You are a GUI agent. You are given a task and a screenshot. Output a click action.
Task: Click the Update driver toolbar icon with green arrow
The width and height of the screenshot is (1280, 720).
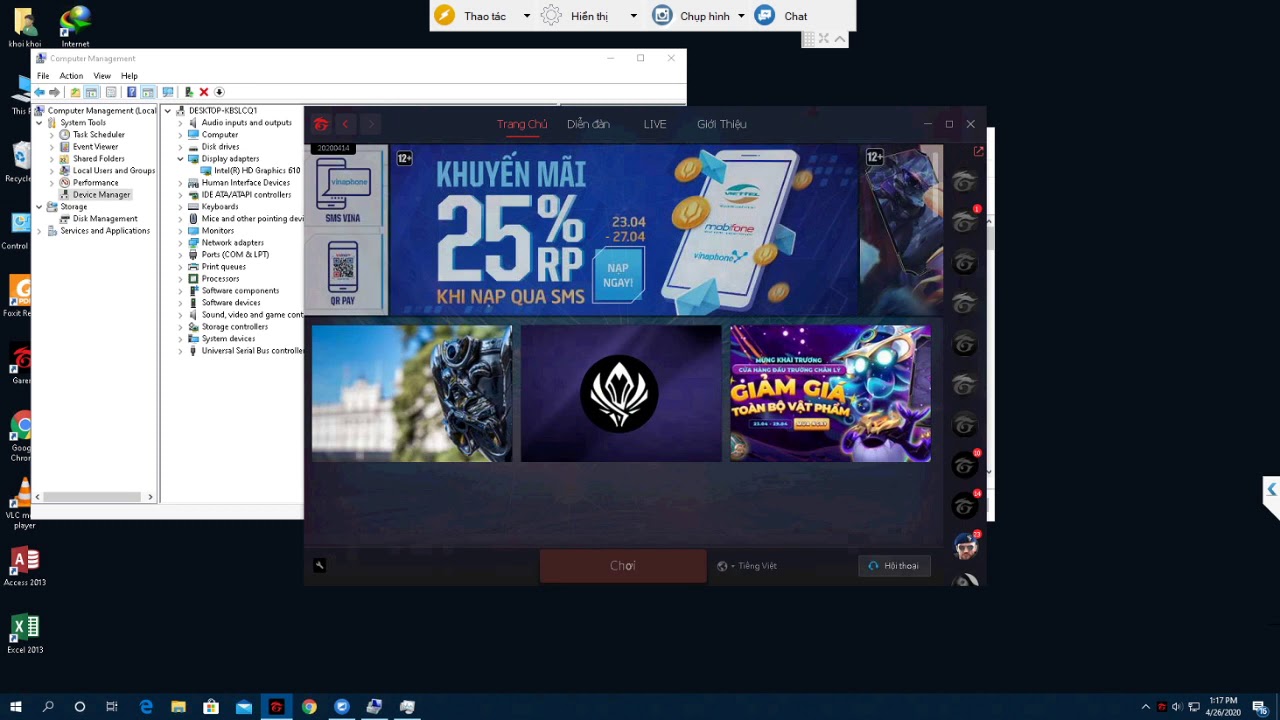coord(189,92)
